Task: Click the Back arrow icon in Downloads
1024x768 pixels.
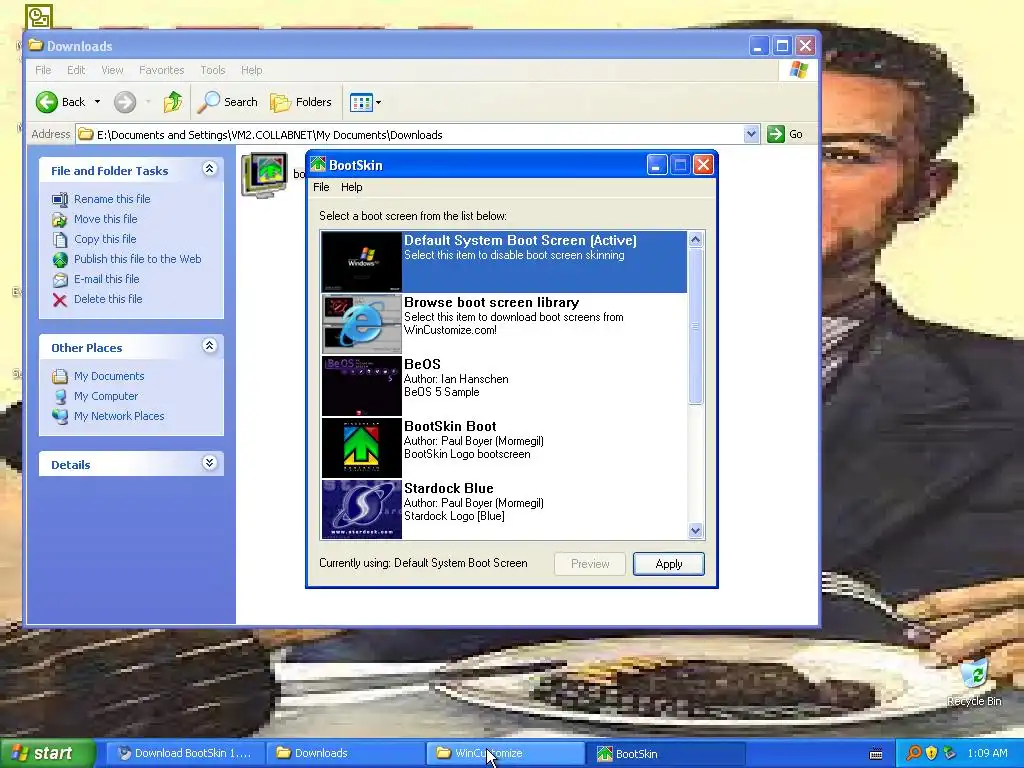Action: click(46, 102)
